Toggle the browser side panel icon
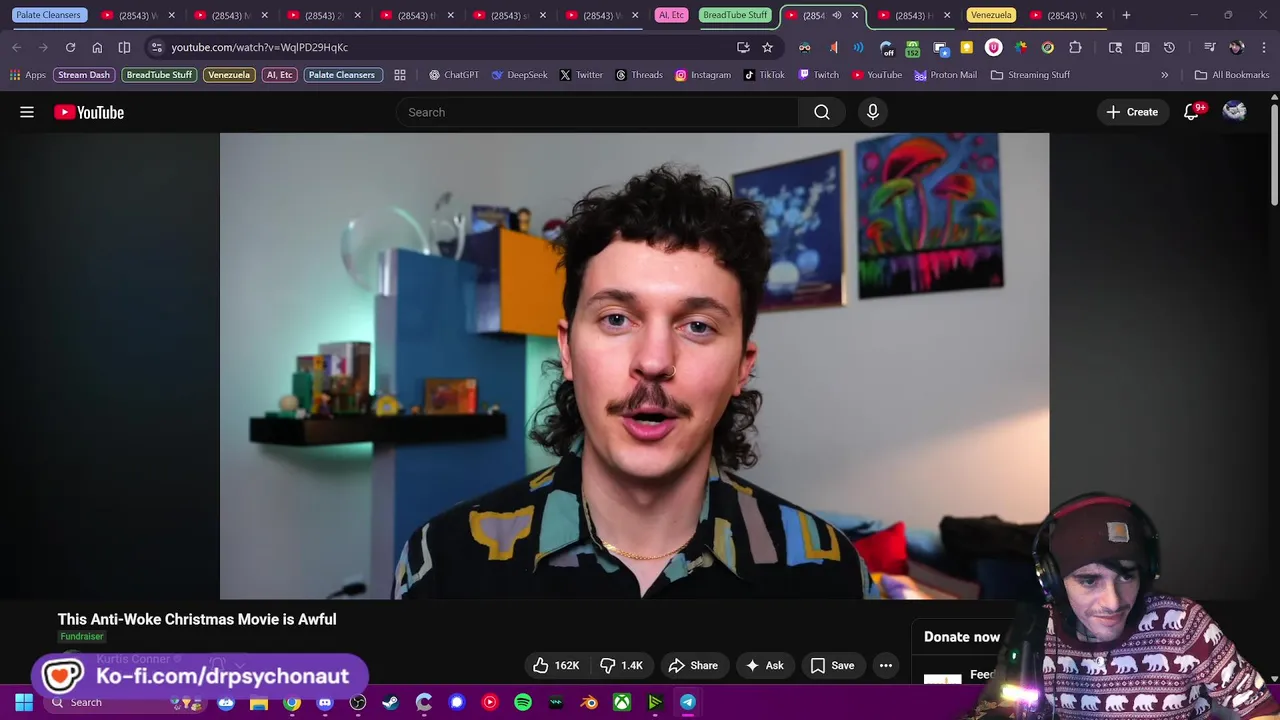The image size is (1280, 720). click(x=124, y=47)
